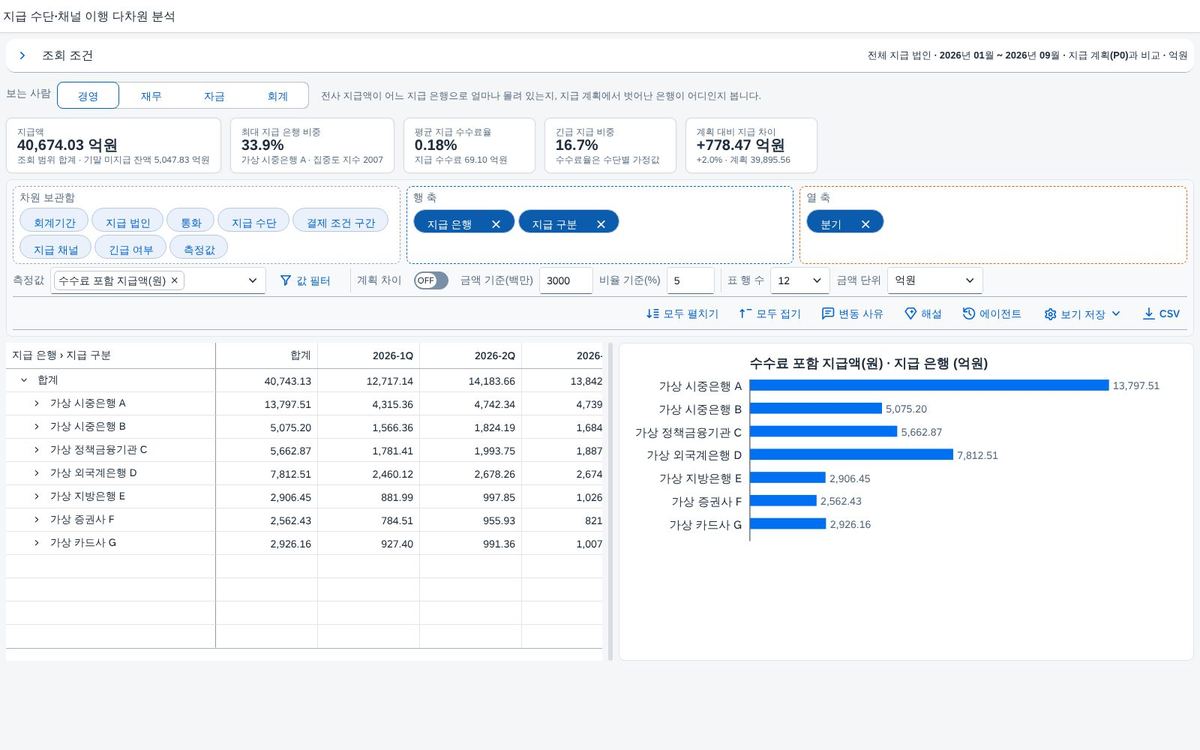Click the 가상 외국계은행 D chart bar
The width and height of the screenshot is (1200, 750).
[x=851, y=454]
